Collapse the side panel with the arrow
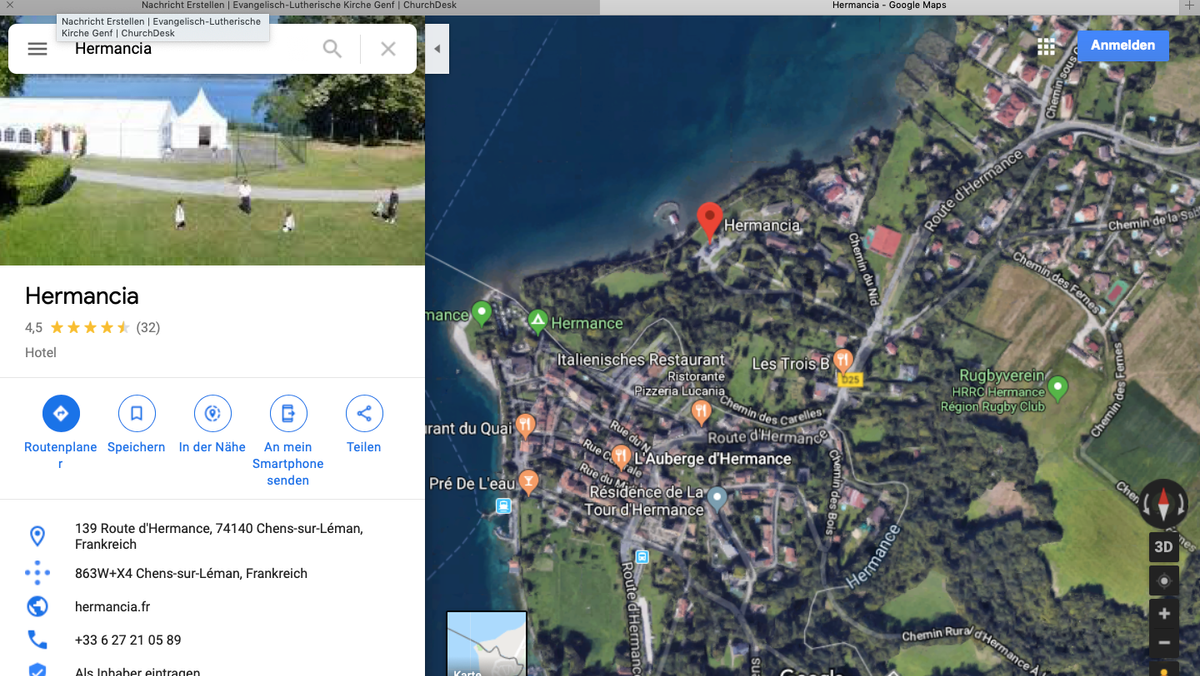Image resolution: width=1200 pixels, height=676 pixels. coord(437,48)
